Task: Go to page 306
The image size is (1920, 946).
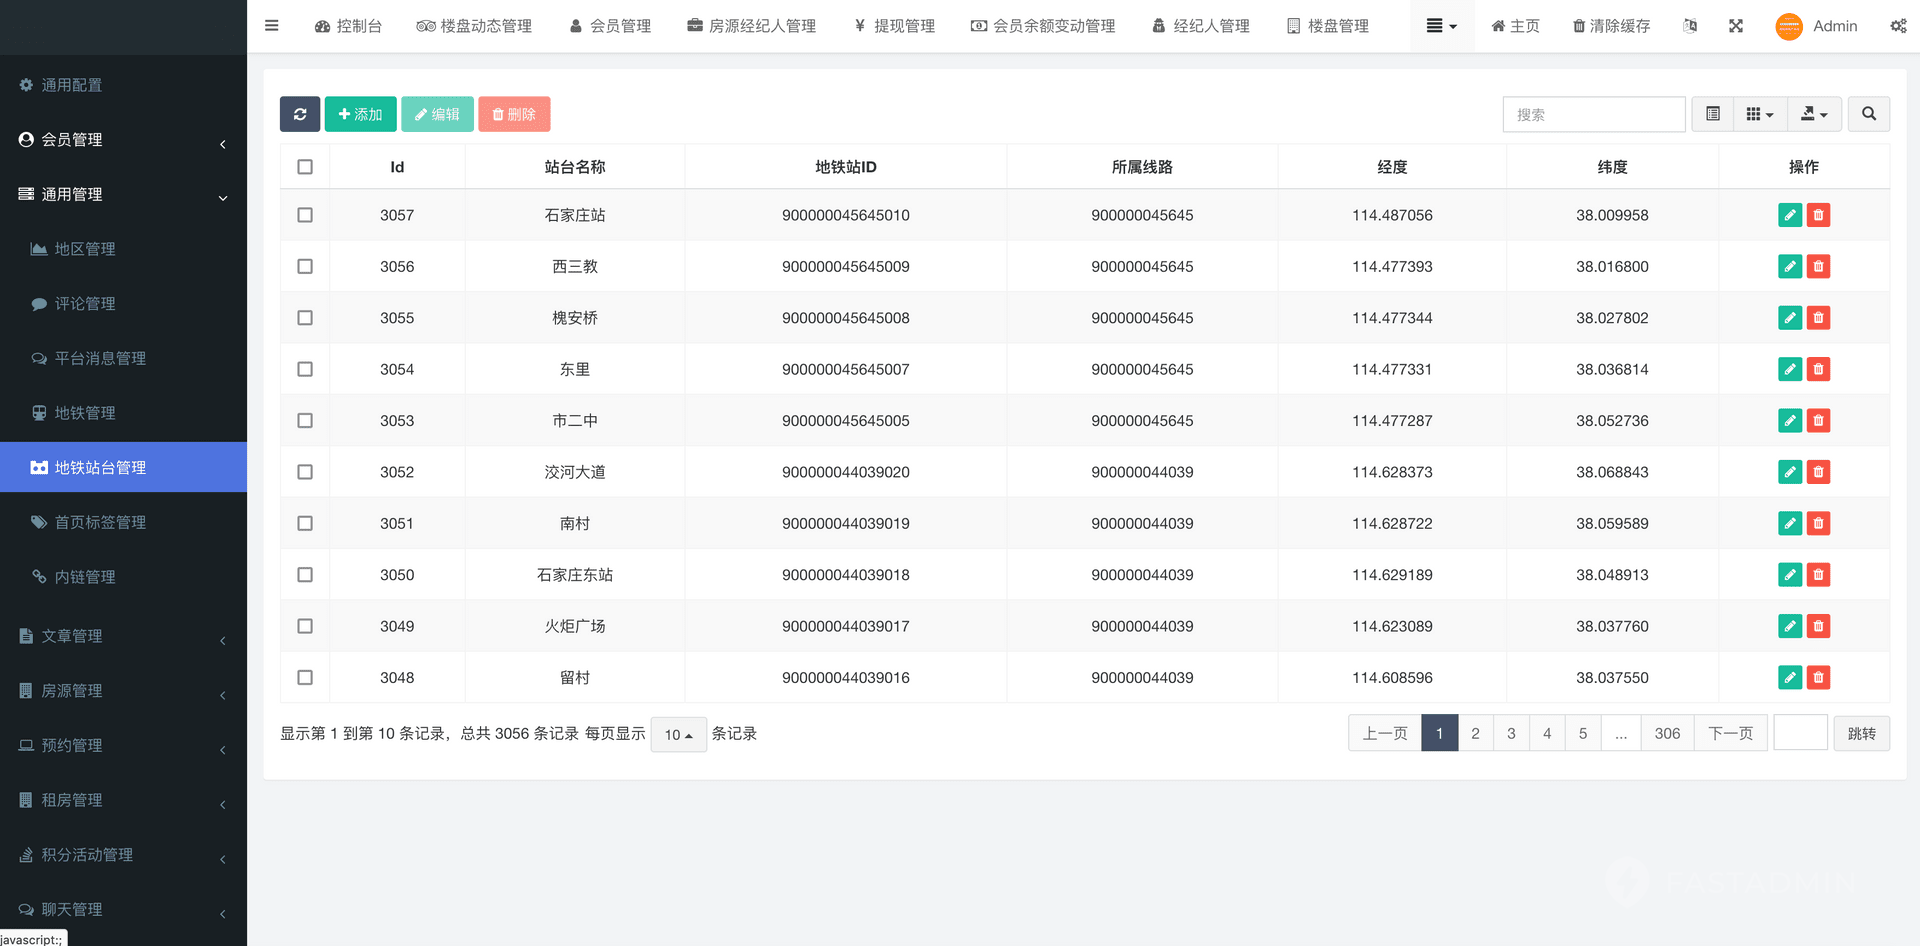Action: click(1667, 733)
